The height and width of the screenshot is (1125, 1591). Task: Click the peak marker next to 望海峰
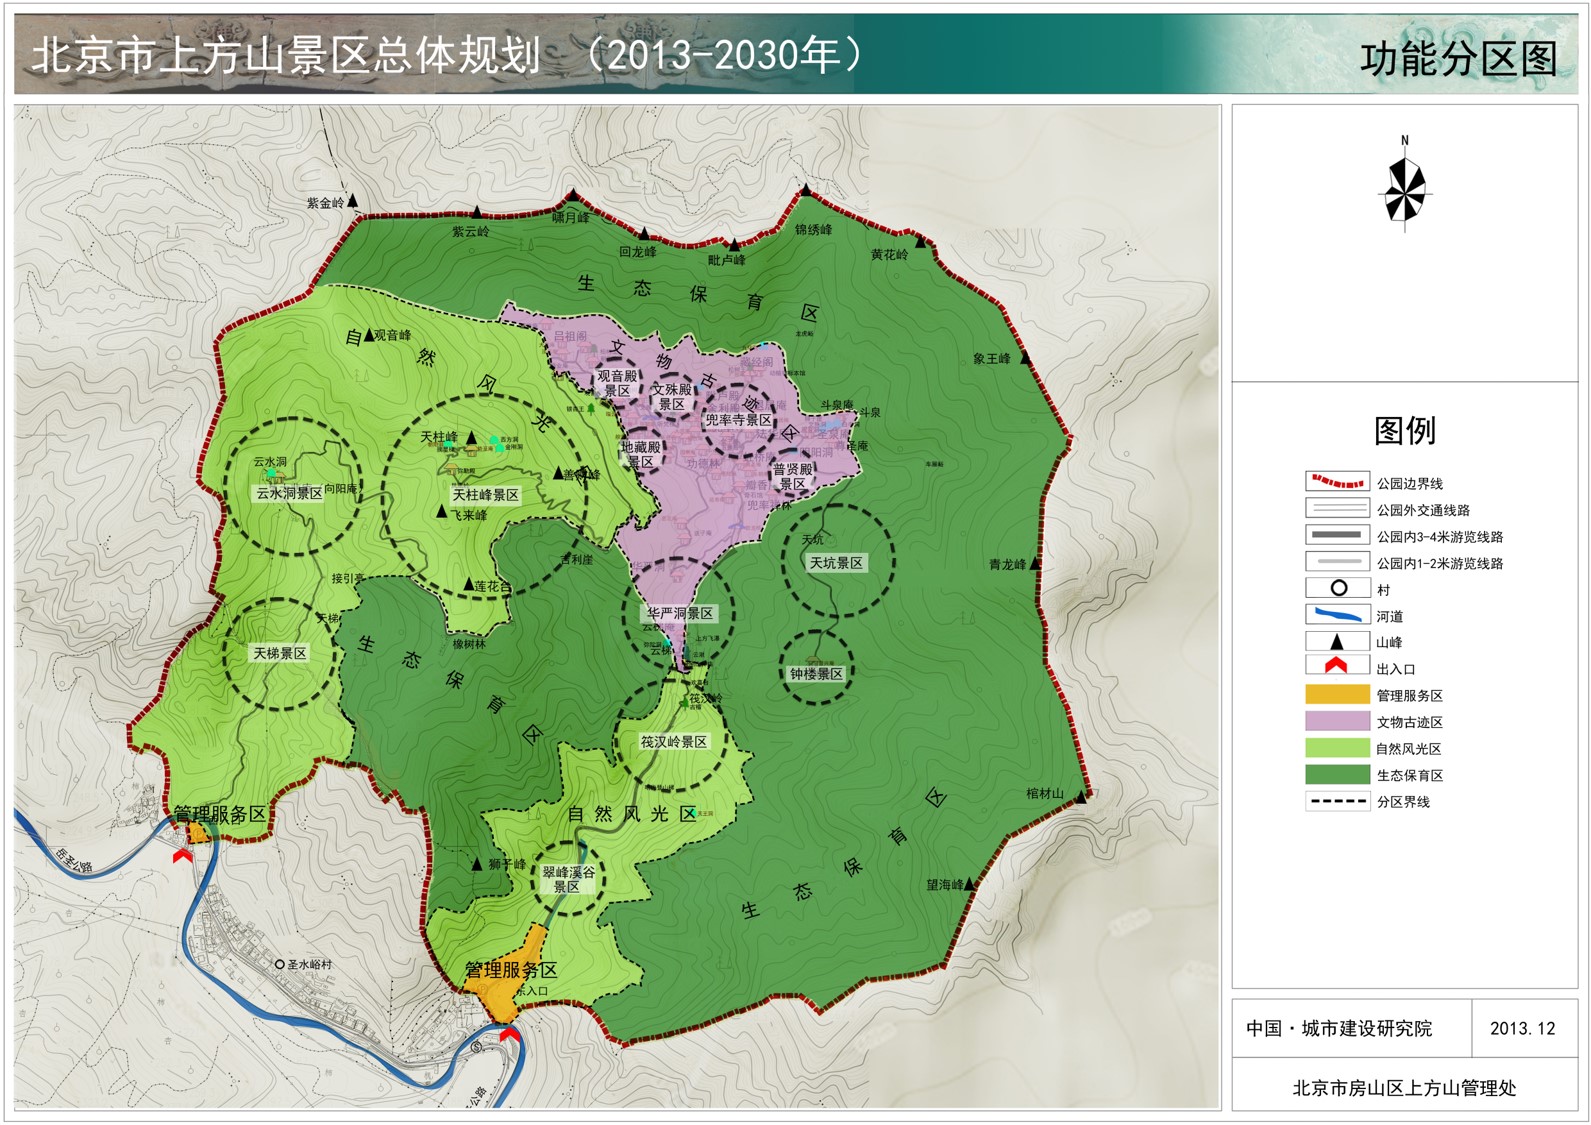point(969,884)
